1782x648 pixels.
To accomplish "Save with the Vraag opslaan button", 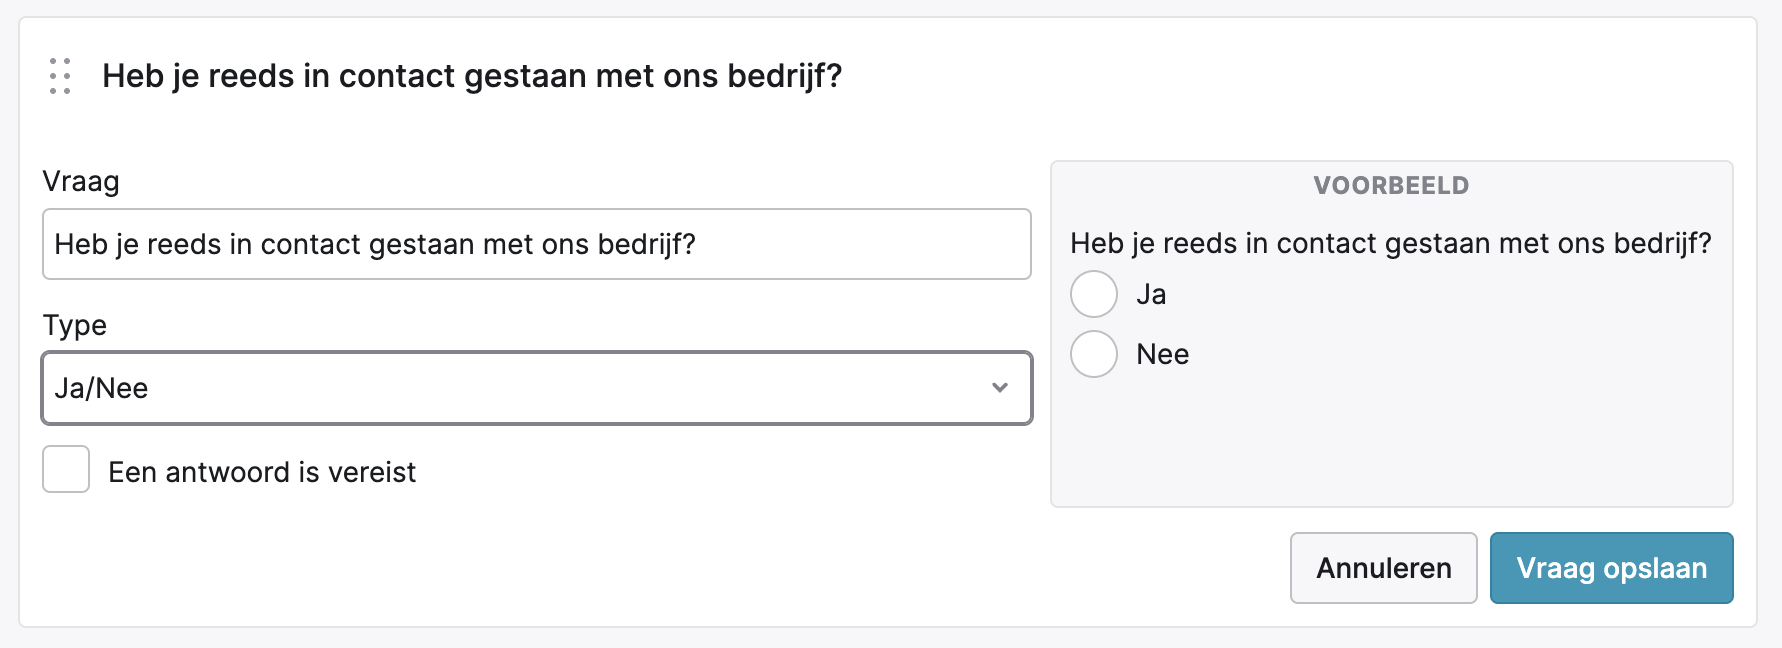I will click(x=1611, y=568).
